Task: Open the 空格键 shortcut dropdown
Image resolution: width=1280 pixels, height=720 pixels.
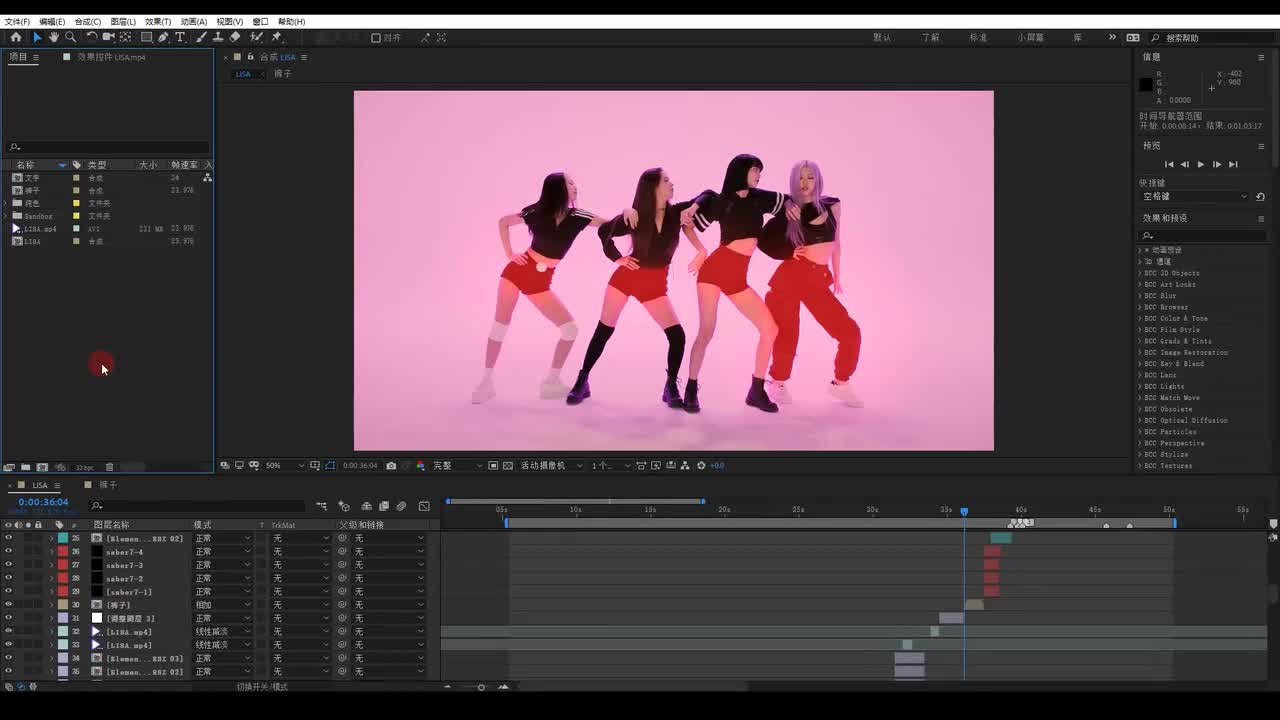Action: [x=1195, y=197]
